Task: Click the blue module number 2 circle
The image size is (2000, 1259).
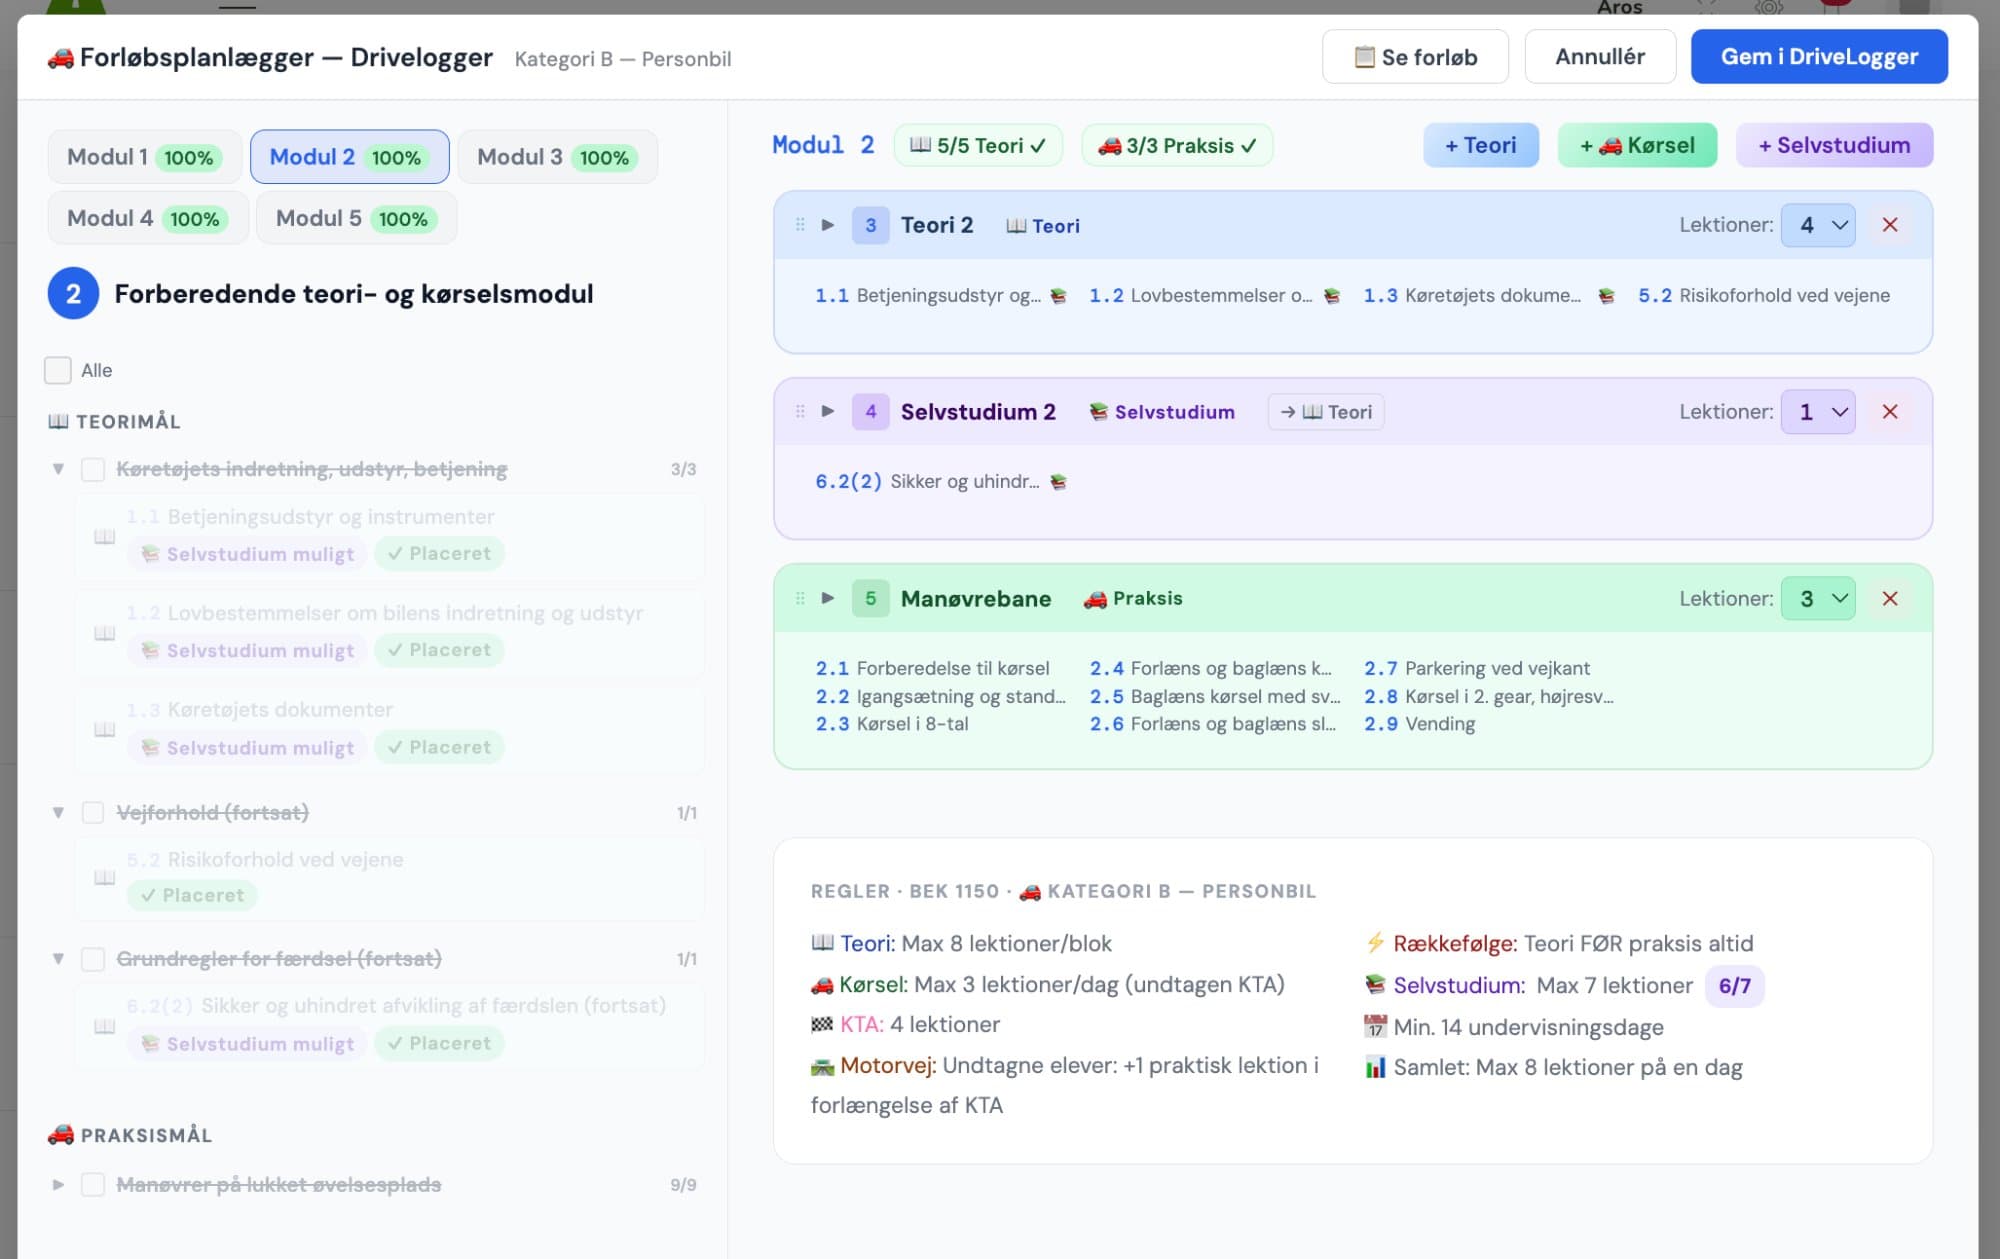Action: [73, 294]
